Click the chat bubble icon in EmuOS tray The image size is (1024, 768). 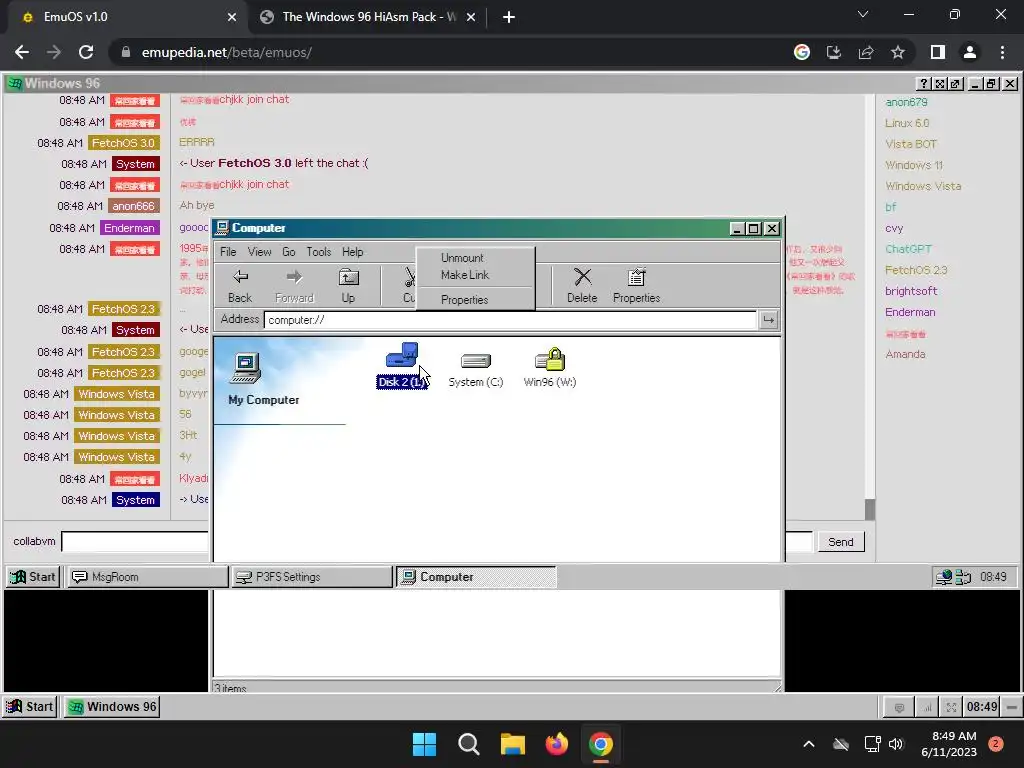tap(899, 707)
